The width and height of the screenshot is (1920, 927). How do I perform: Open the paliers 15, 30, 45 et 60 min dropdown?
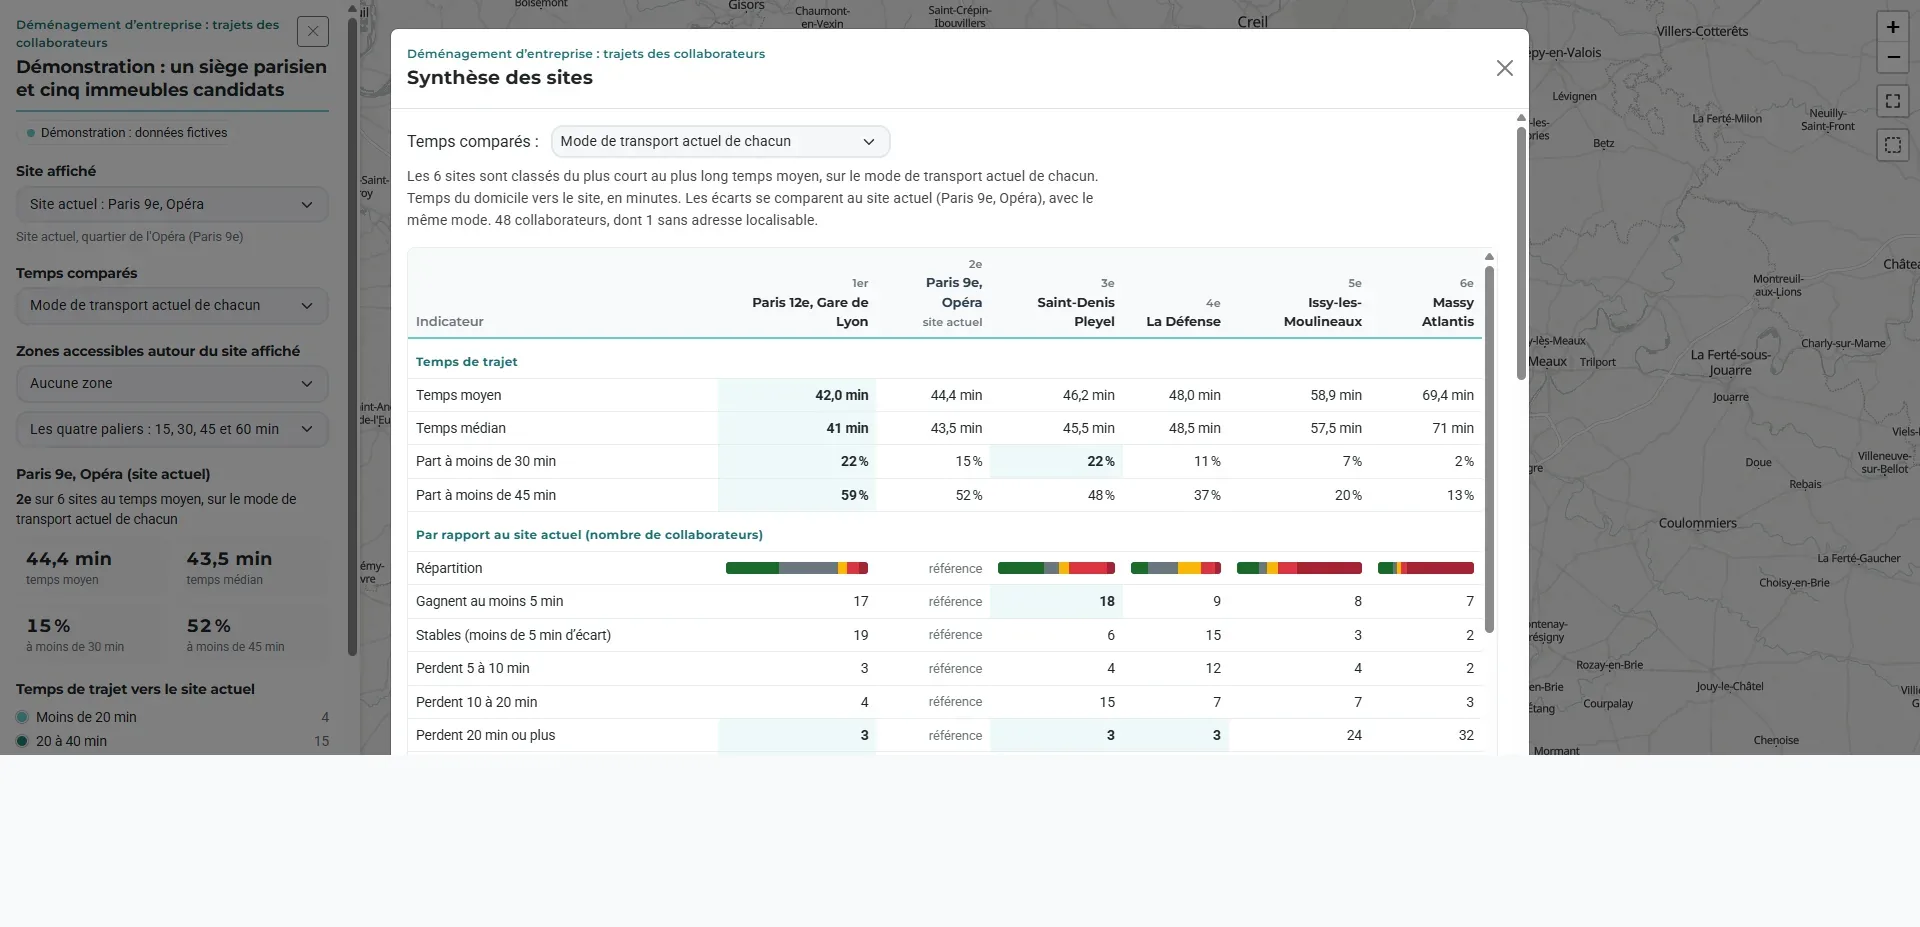[x=172, y=429]
